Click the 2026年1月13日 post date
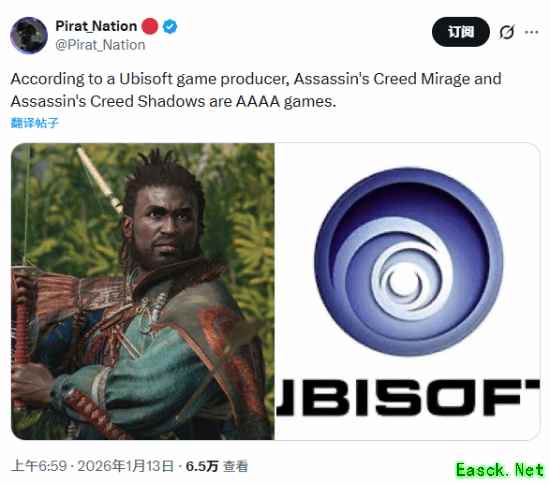Viewport: 550px width, 484px height. point(126,466)
